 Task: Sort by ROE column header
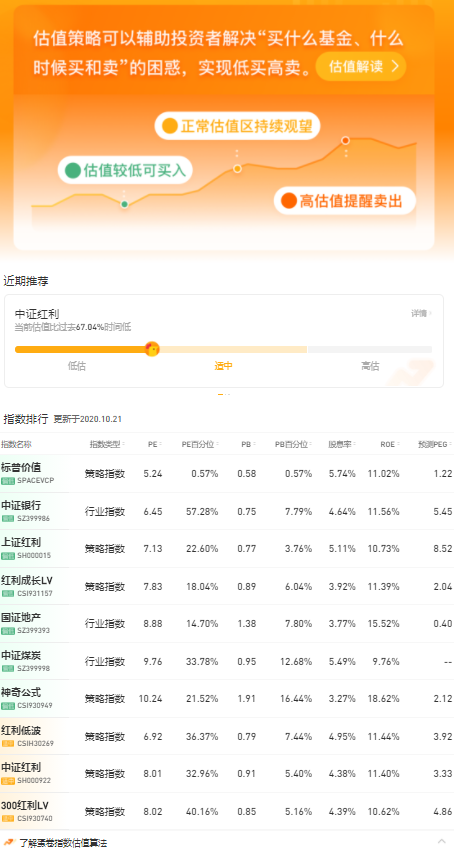click(x=390, y=444)
